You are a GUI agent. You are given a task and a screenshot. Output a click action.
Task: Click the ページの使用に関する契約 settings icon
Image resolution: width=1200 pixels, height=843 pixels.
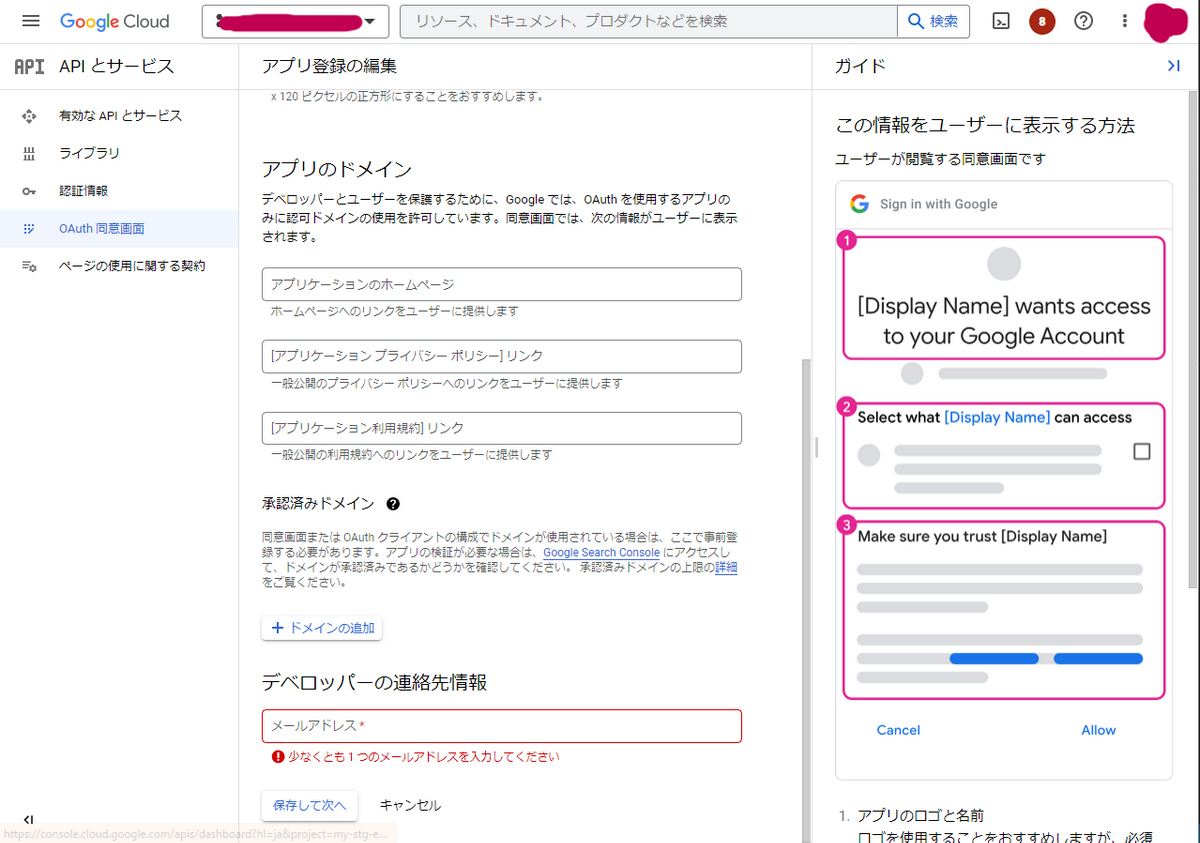(29, 266)
